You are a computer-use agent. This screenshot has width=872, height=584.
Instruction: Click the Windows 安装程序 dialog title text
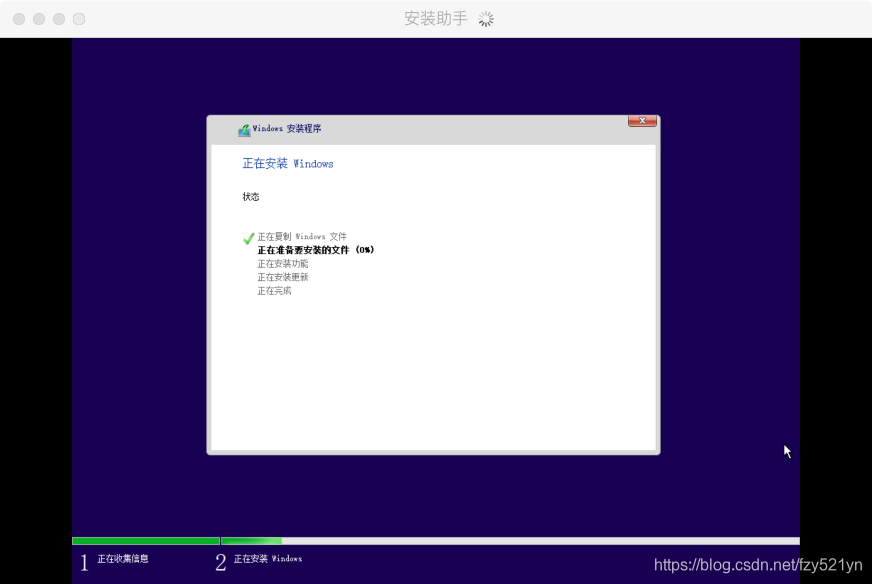pyautogui.click(x=287, y=128)
